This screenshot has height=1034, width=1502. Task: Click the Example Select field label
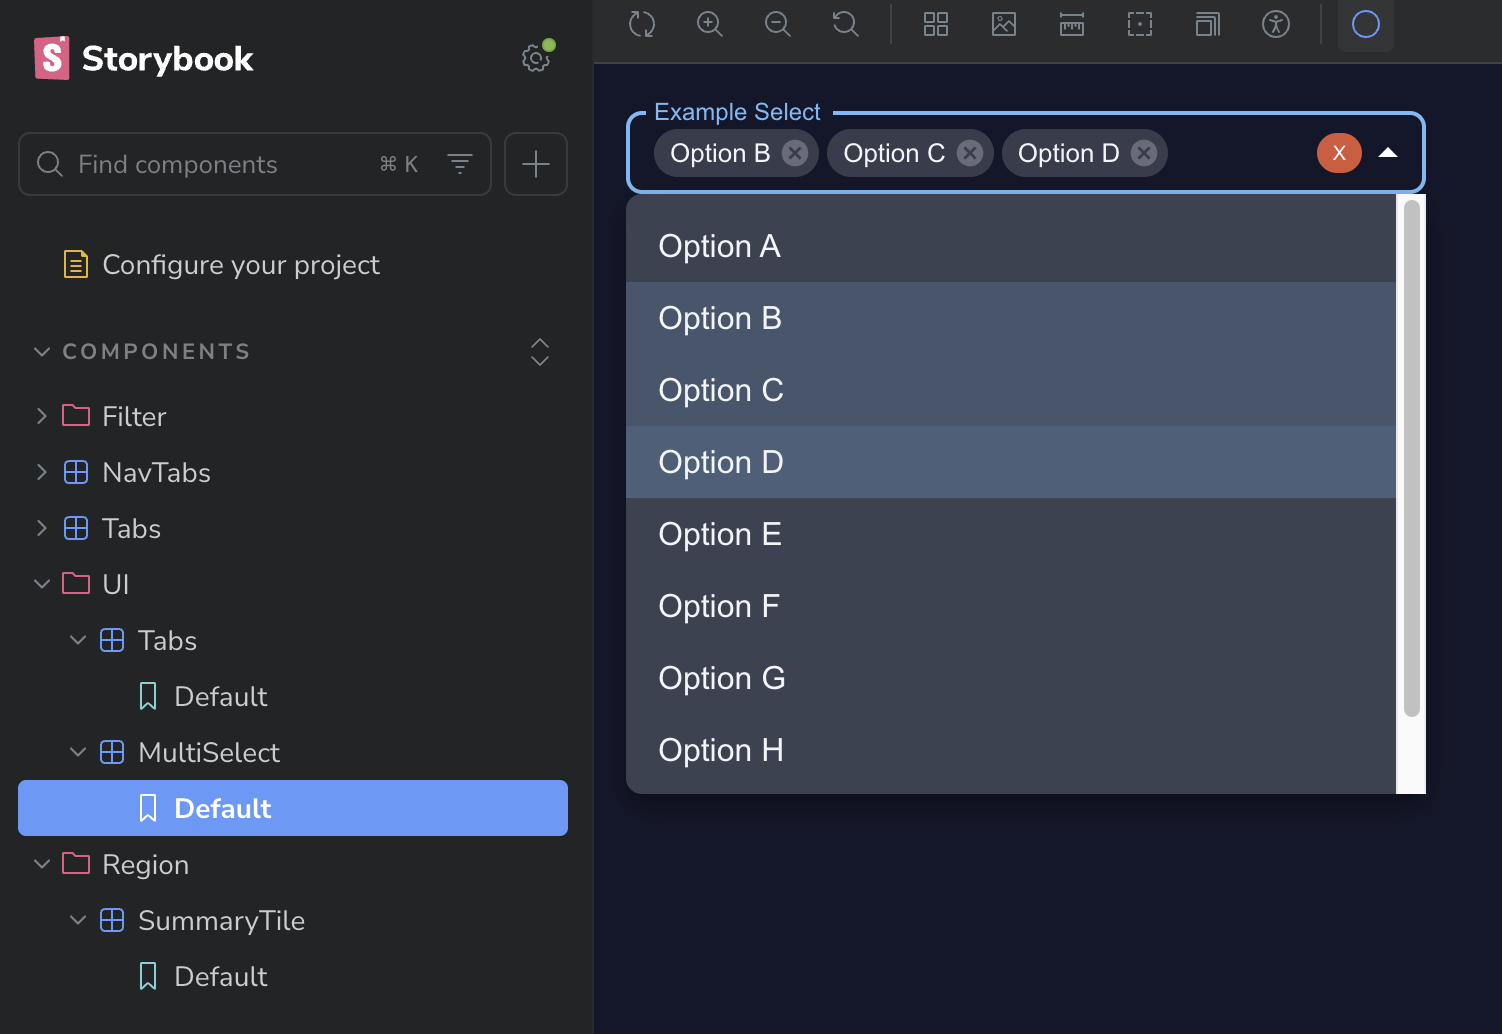click(737, 112)
